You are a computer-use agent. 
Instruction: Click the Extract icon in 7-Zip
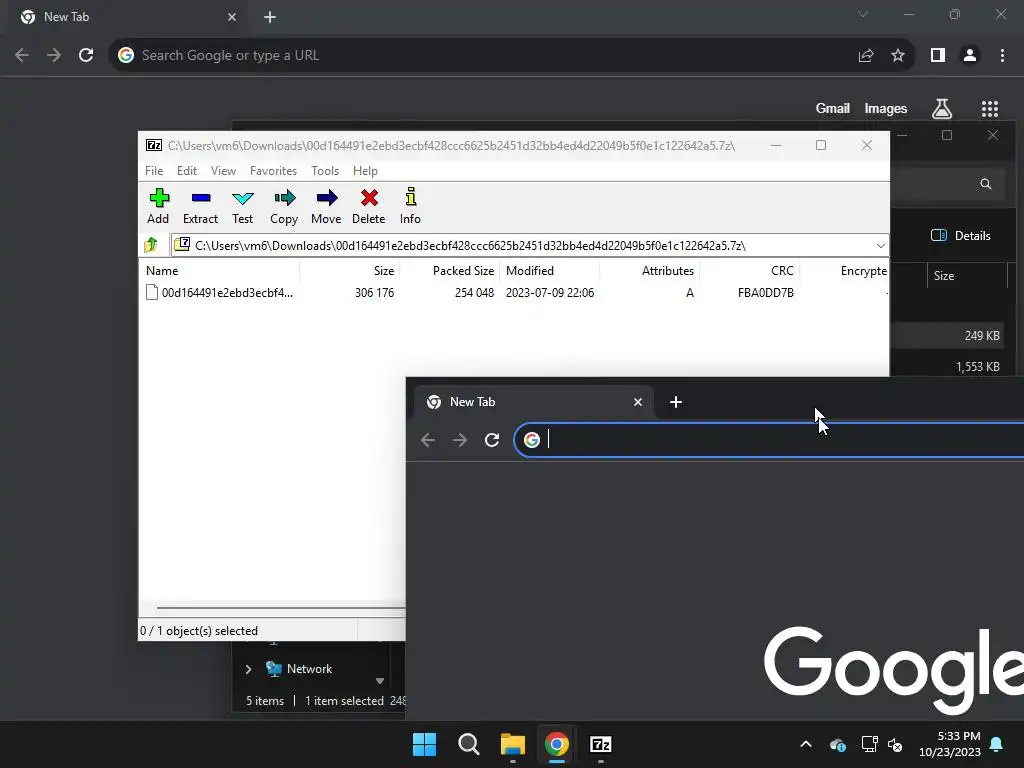(200, 206)
